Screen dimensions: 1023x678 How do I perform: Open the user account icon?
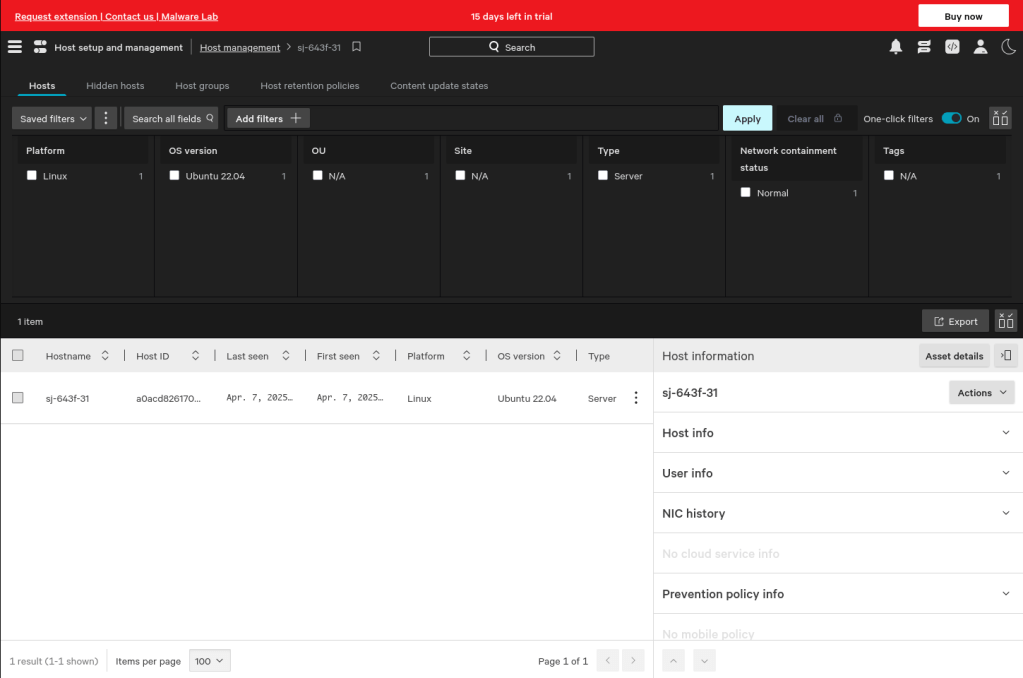[980, 47]
